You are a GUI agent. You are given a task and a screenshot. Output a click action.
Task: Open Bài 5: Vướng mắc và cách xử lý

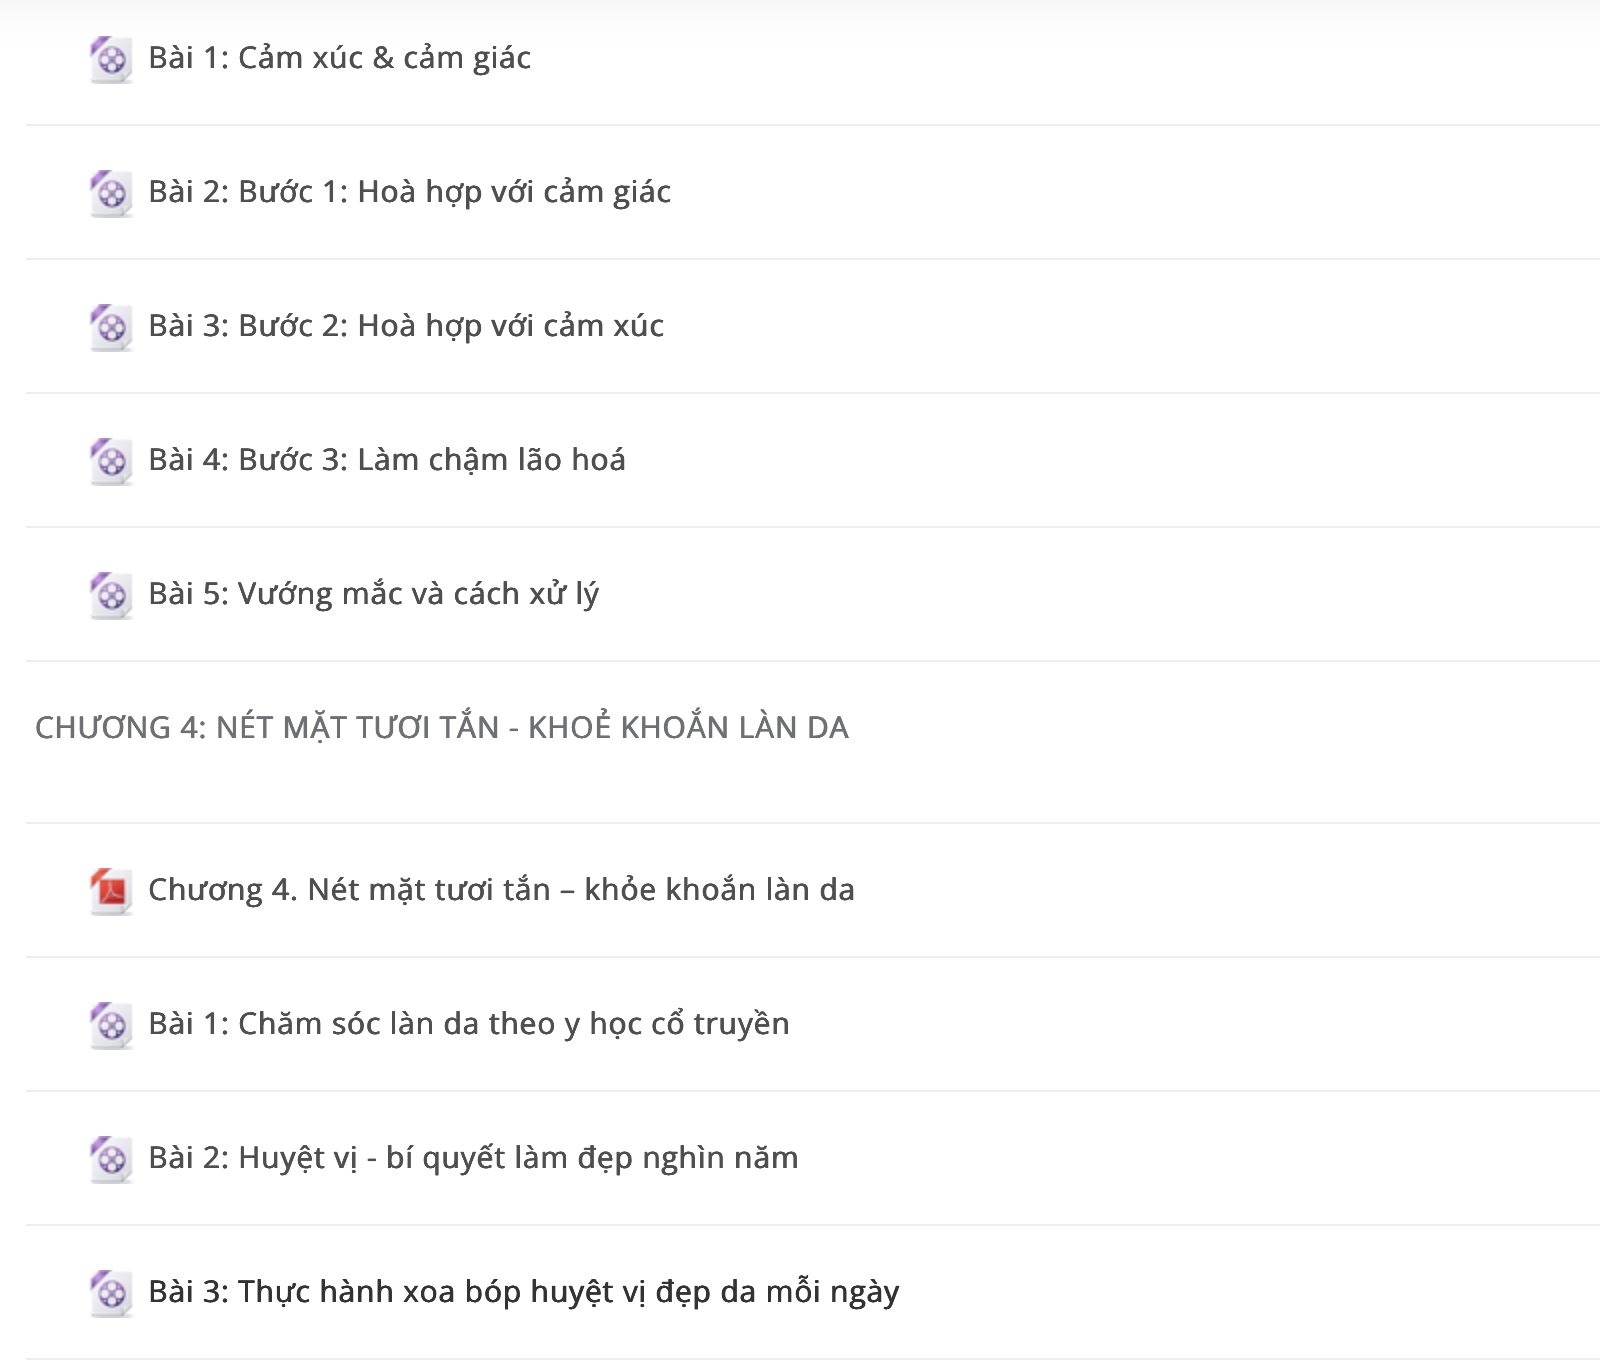(x=374, y=595)
